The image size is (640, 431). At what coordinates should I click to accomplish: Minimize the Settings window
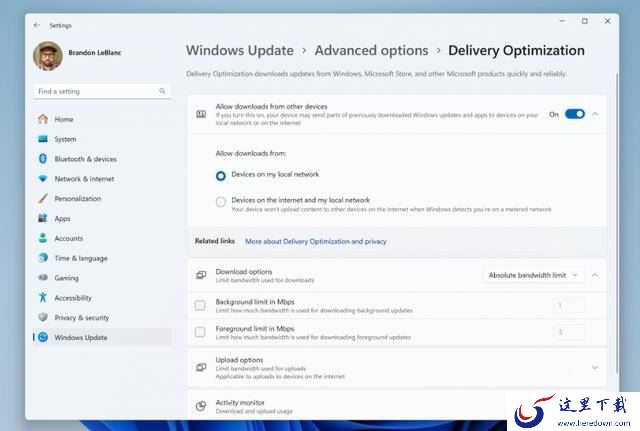click(562, 21)
